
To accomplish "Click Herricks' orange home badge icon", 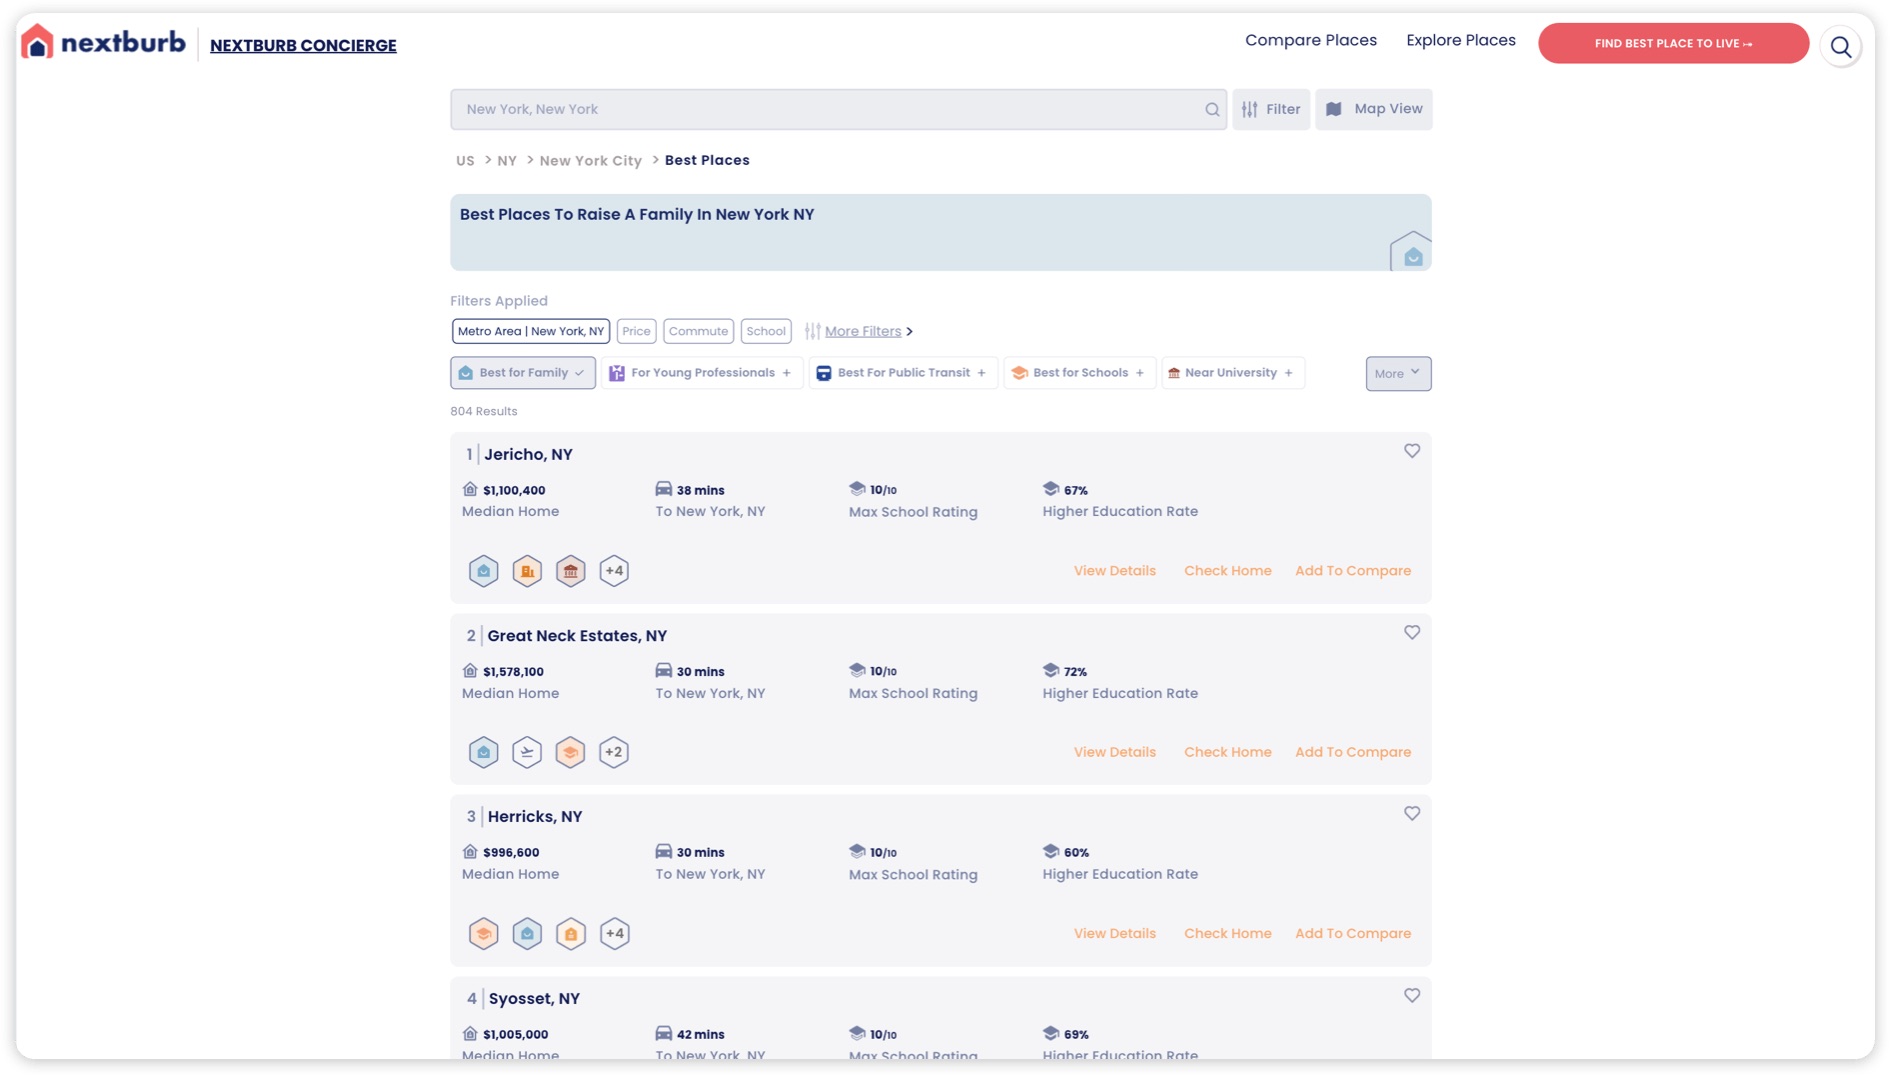I will (x=570, y=934).
